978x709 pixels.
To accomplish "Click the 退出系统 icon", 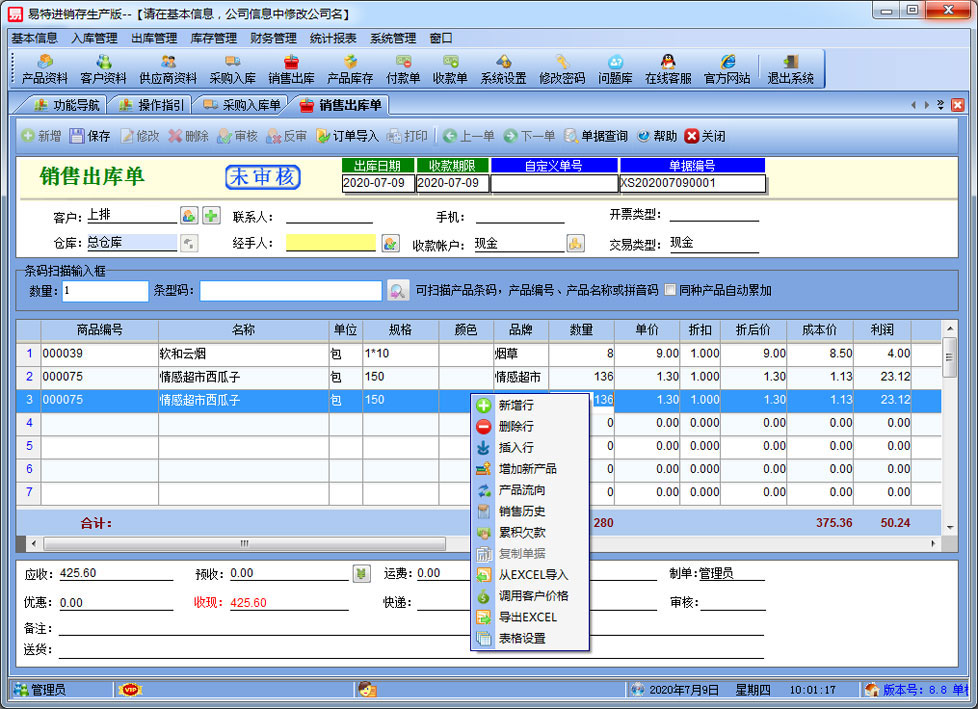I will click(x=790, y=69).
